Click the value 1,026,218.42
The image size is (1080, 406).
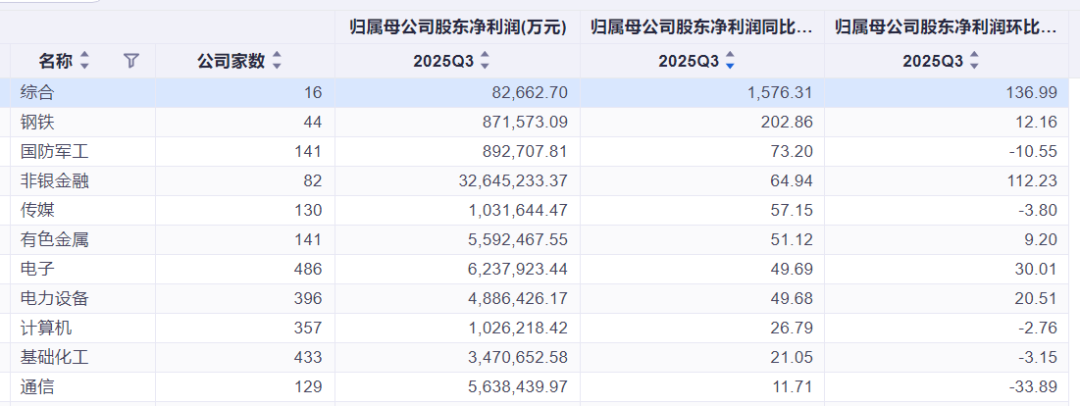pos(516,328)
